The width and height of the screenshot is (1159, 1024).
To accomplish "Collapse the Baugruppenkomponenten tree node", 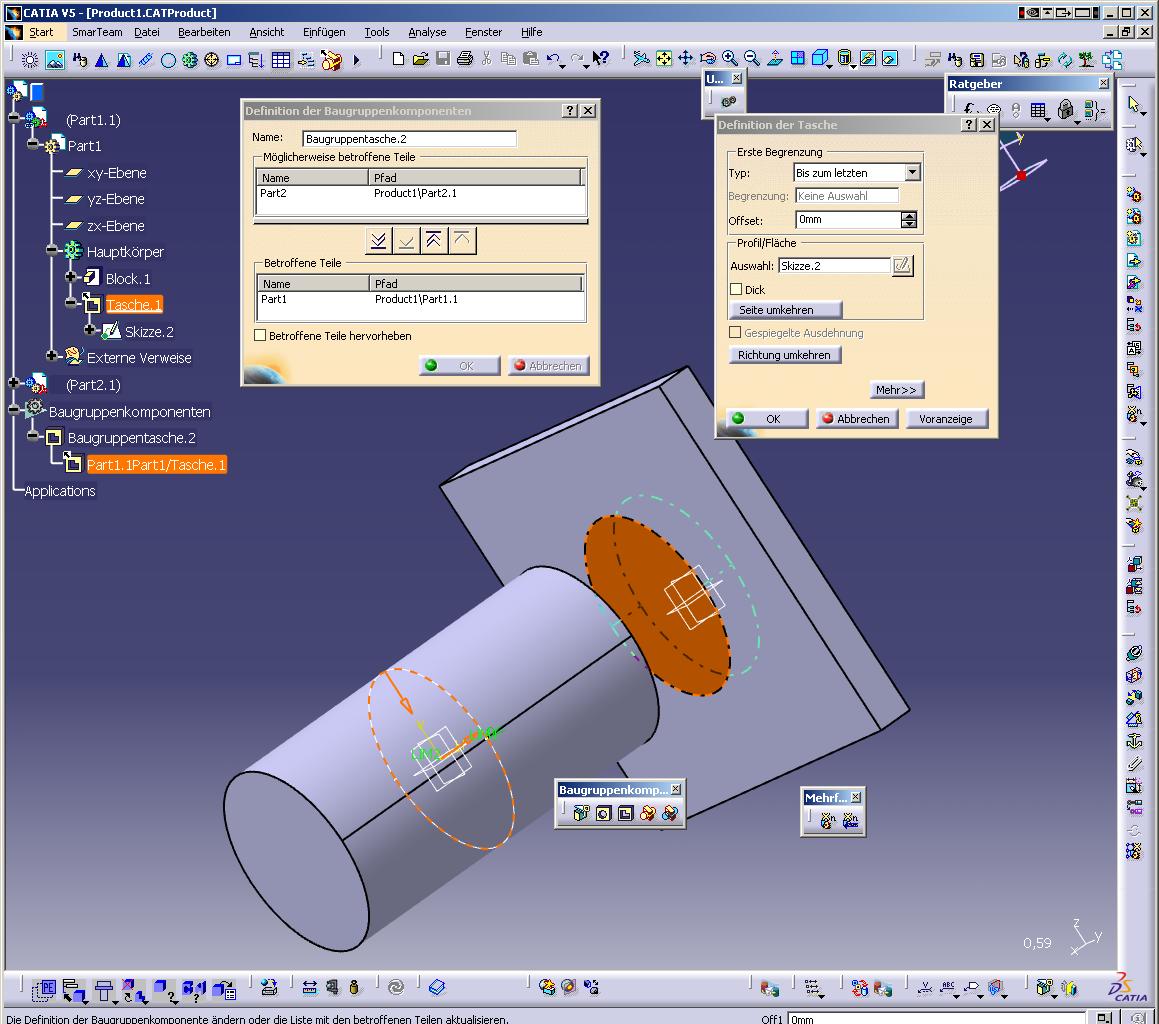I will [13, 409].
